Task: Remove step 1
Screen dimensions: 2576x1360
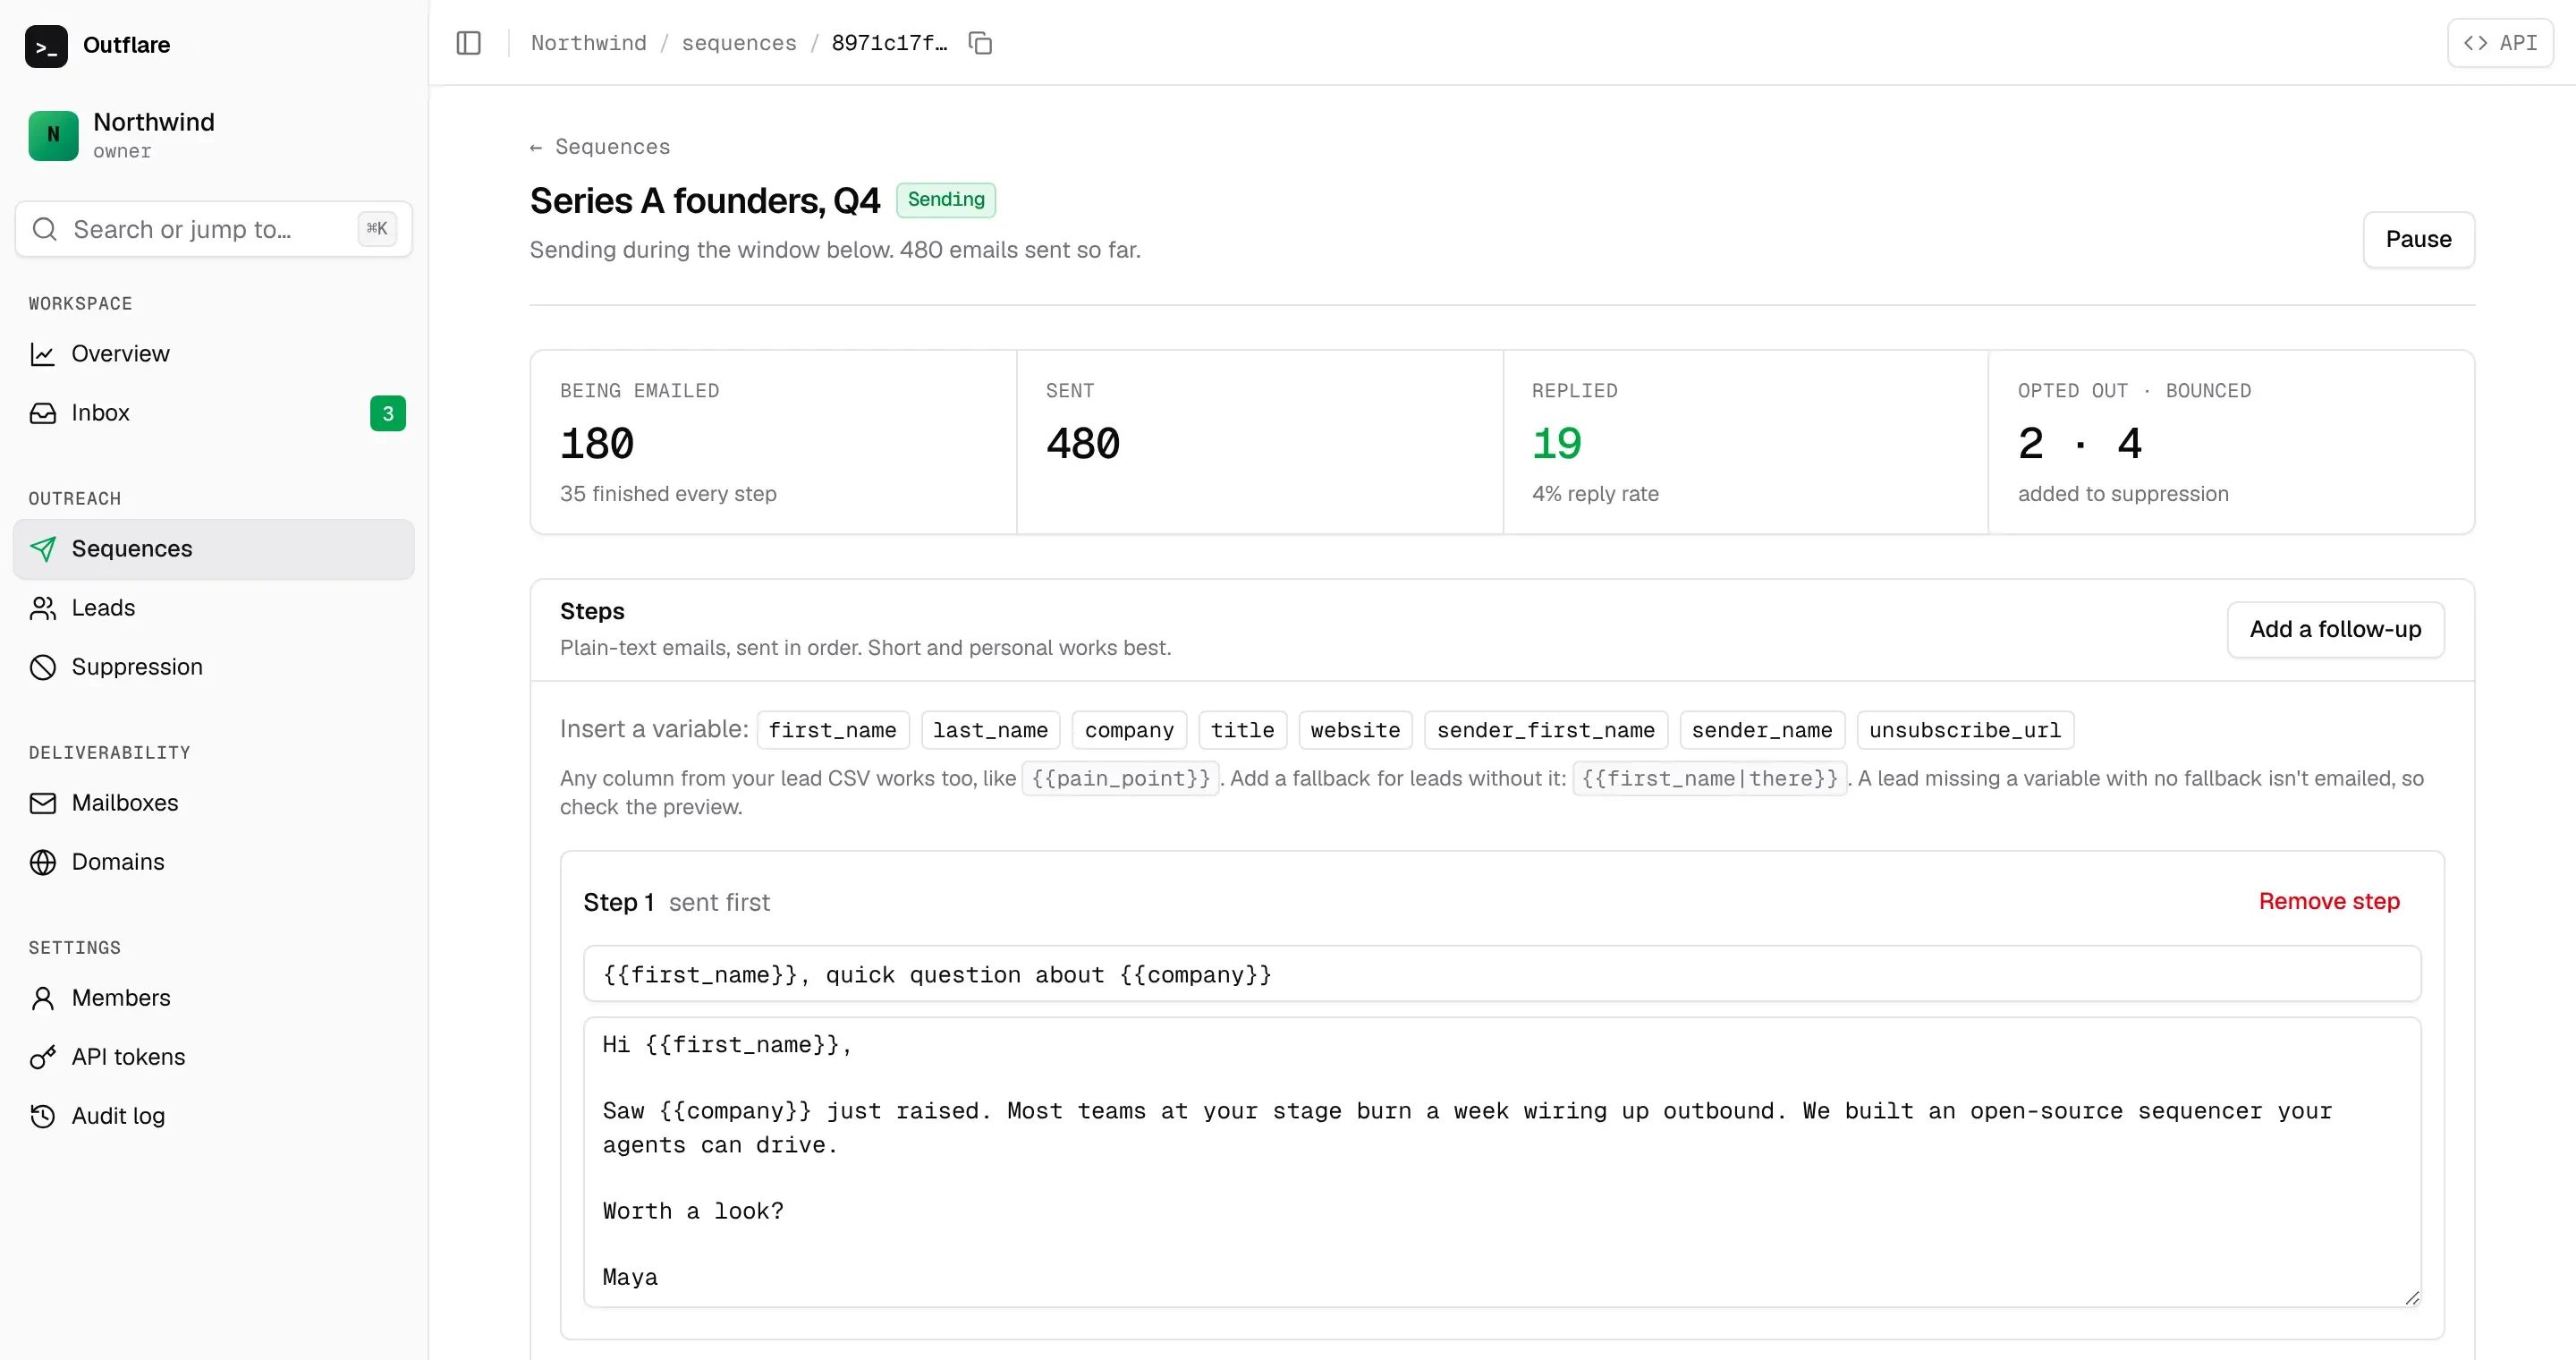Action: click(x=2329, y=901)
